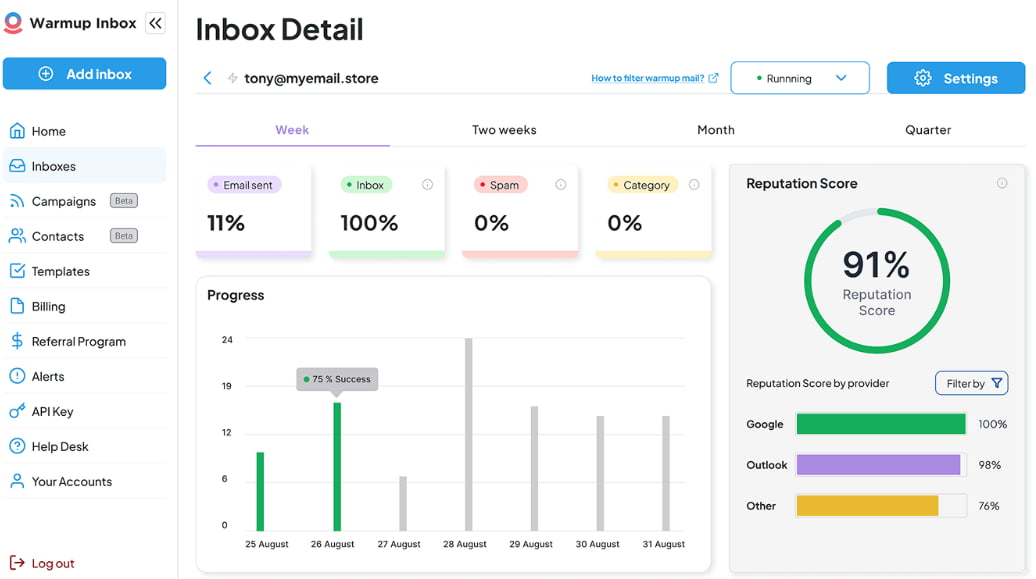Open the Help Desk page
Image resolution: width=1036 pixels, height=579 pixels.
pos(60,447)
